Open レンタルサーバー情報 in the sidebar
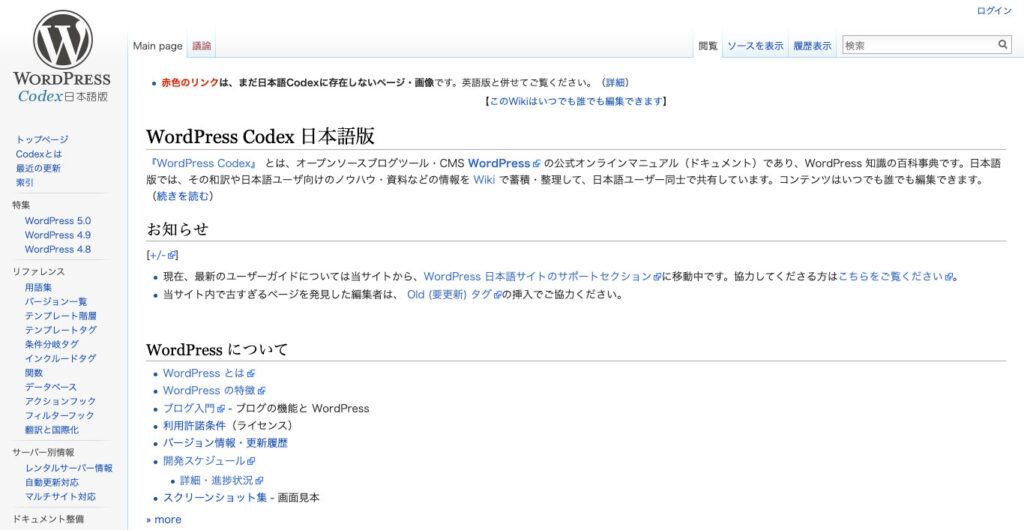1024x530 pixels. [x=69, y=469]
